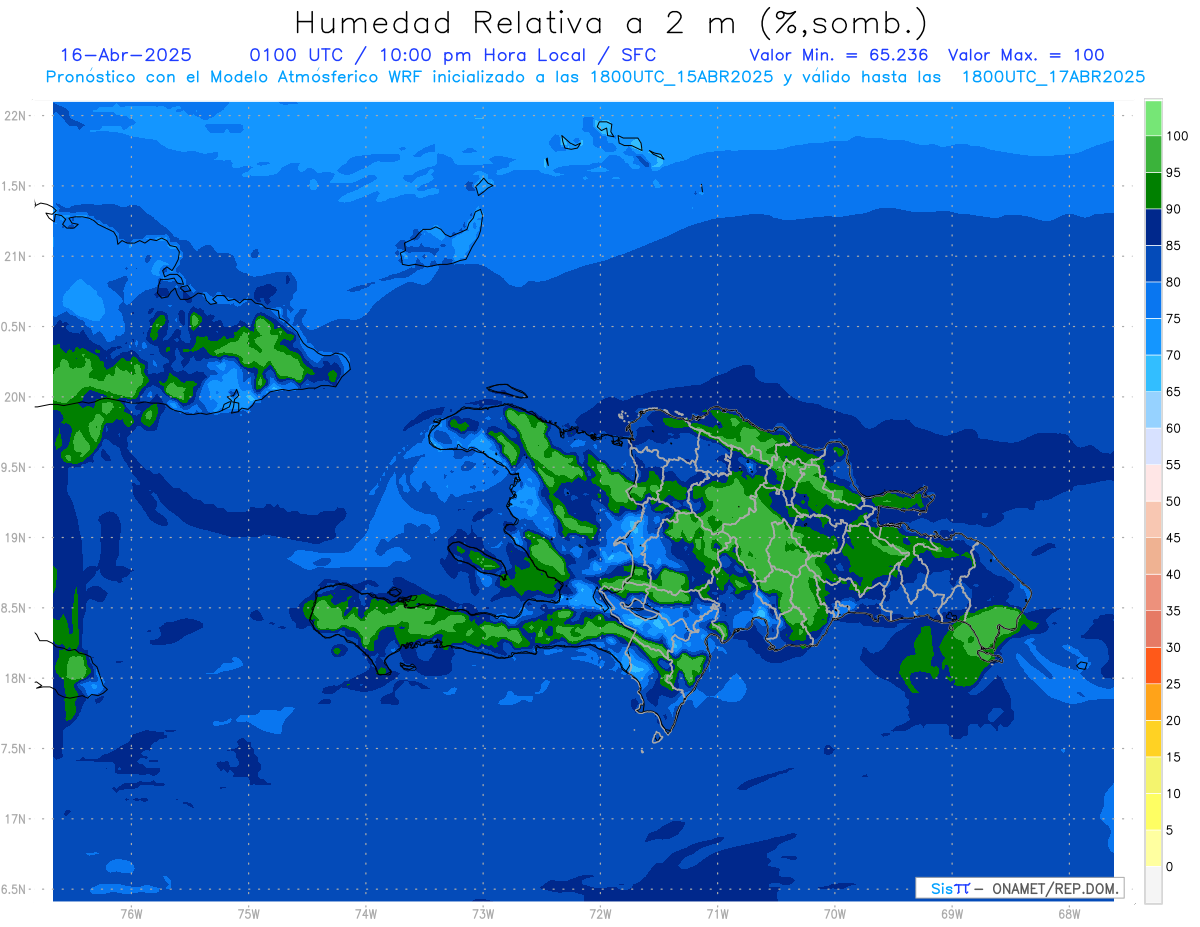Click the colorbar label '90'
Screen dimensions: 1200x927
tap(1173, 209)
